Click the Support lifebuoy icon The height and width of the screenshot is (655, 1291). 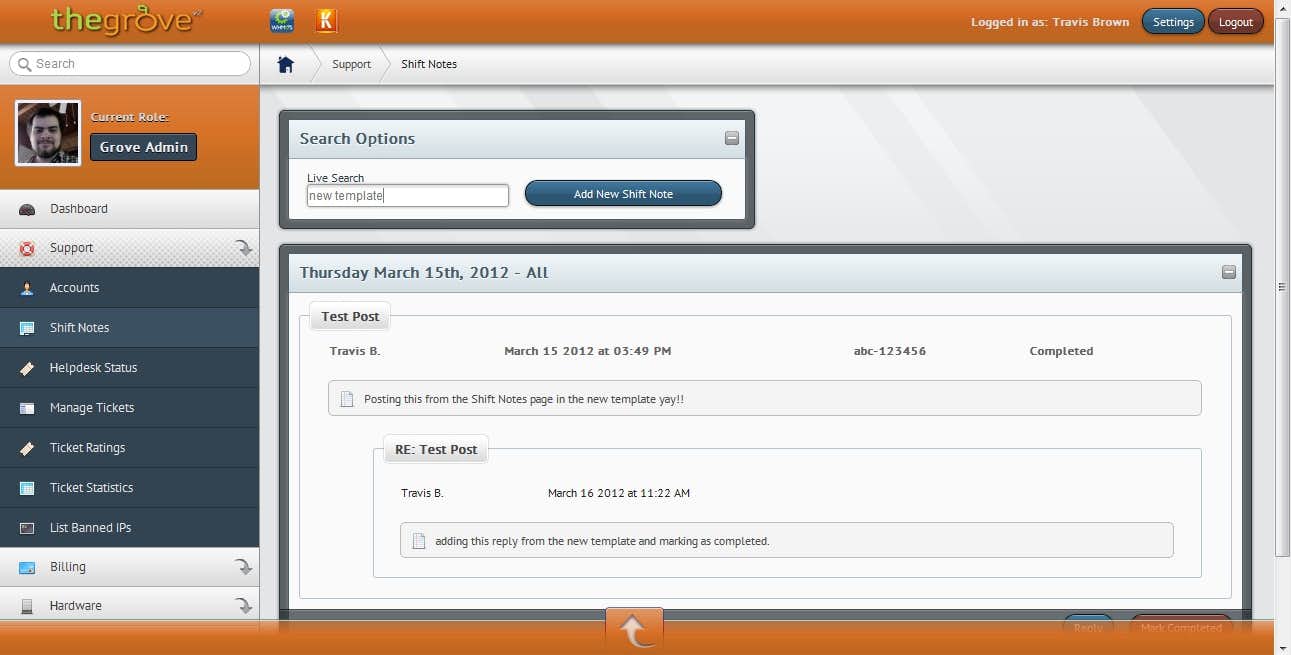click(27, 248)
